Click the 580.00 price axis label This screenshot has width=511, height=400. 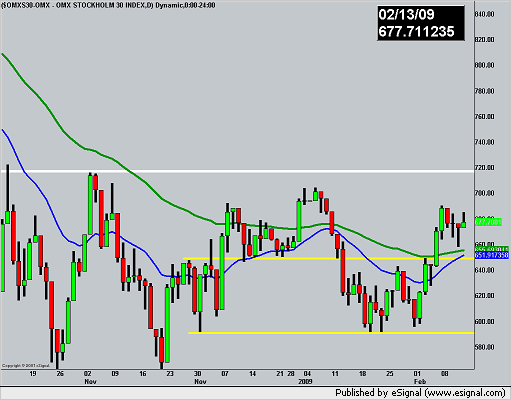[484, 347]
